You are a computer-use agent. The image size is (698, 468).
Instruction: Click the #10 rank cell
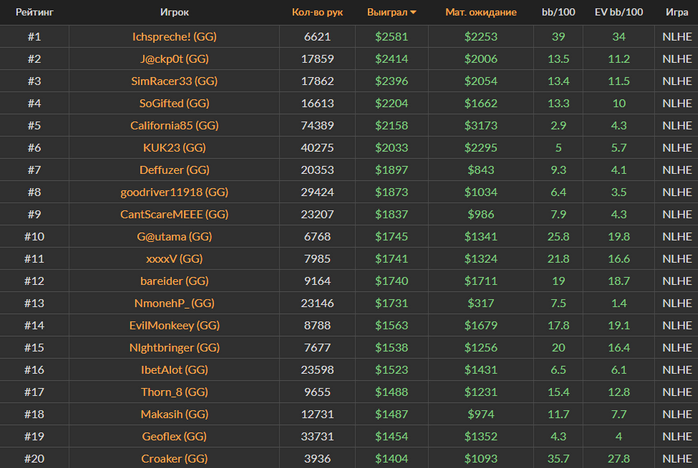[34, 236]
